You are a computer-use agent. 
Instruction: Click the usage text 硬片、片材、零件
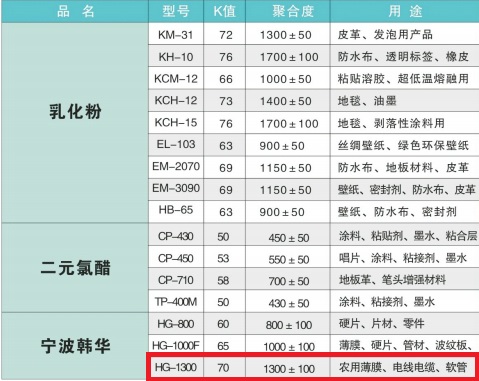382,323
